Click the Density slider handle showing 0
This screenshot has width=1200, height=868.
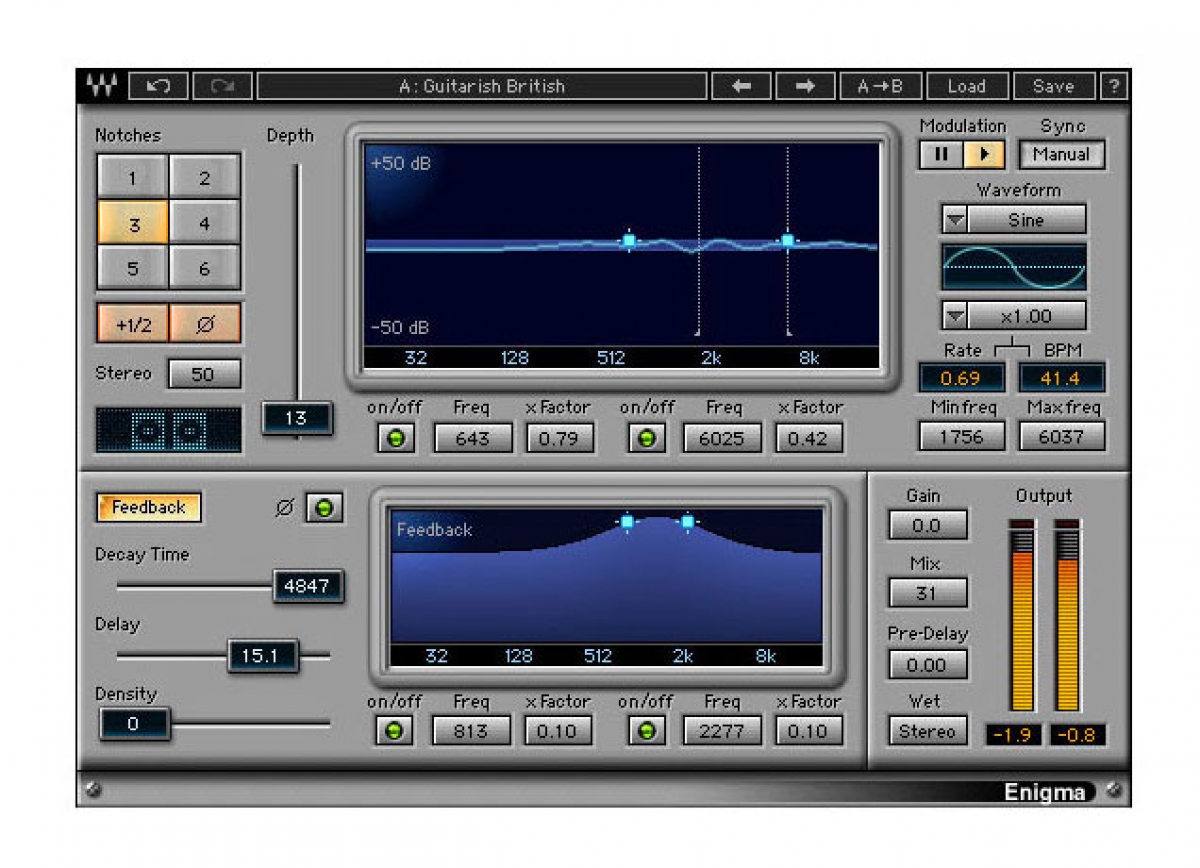pyautogui.click(x=134, y=724)
